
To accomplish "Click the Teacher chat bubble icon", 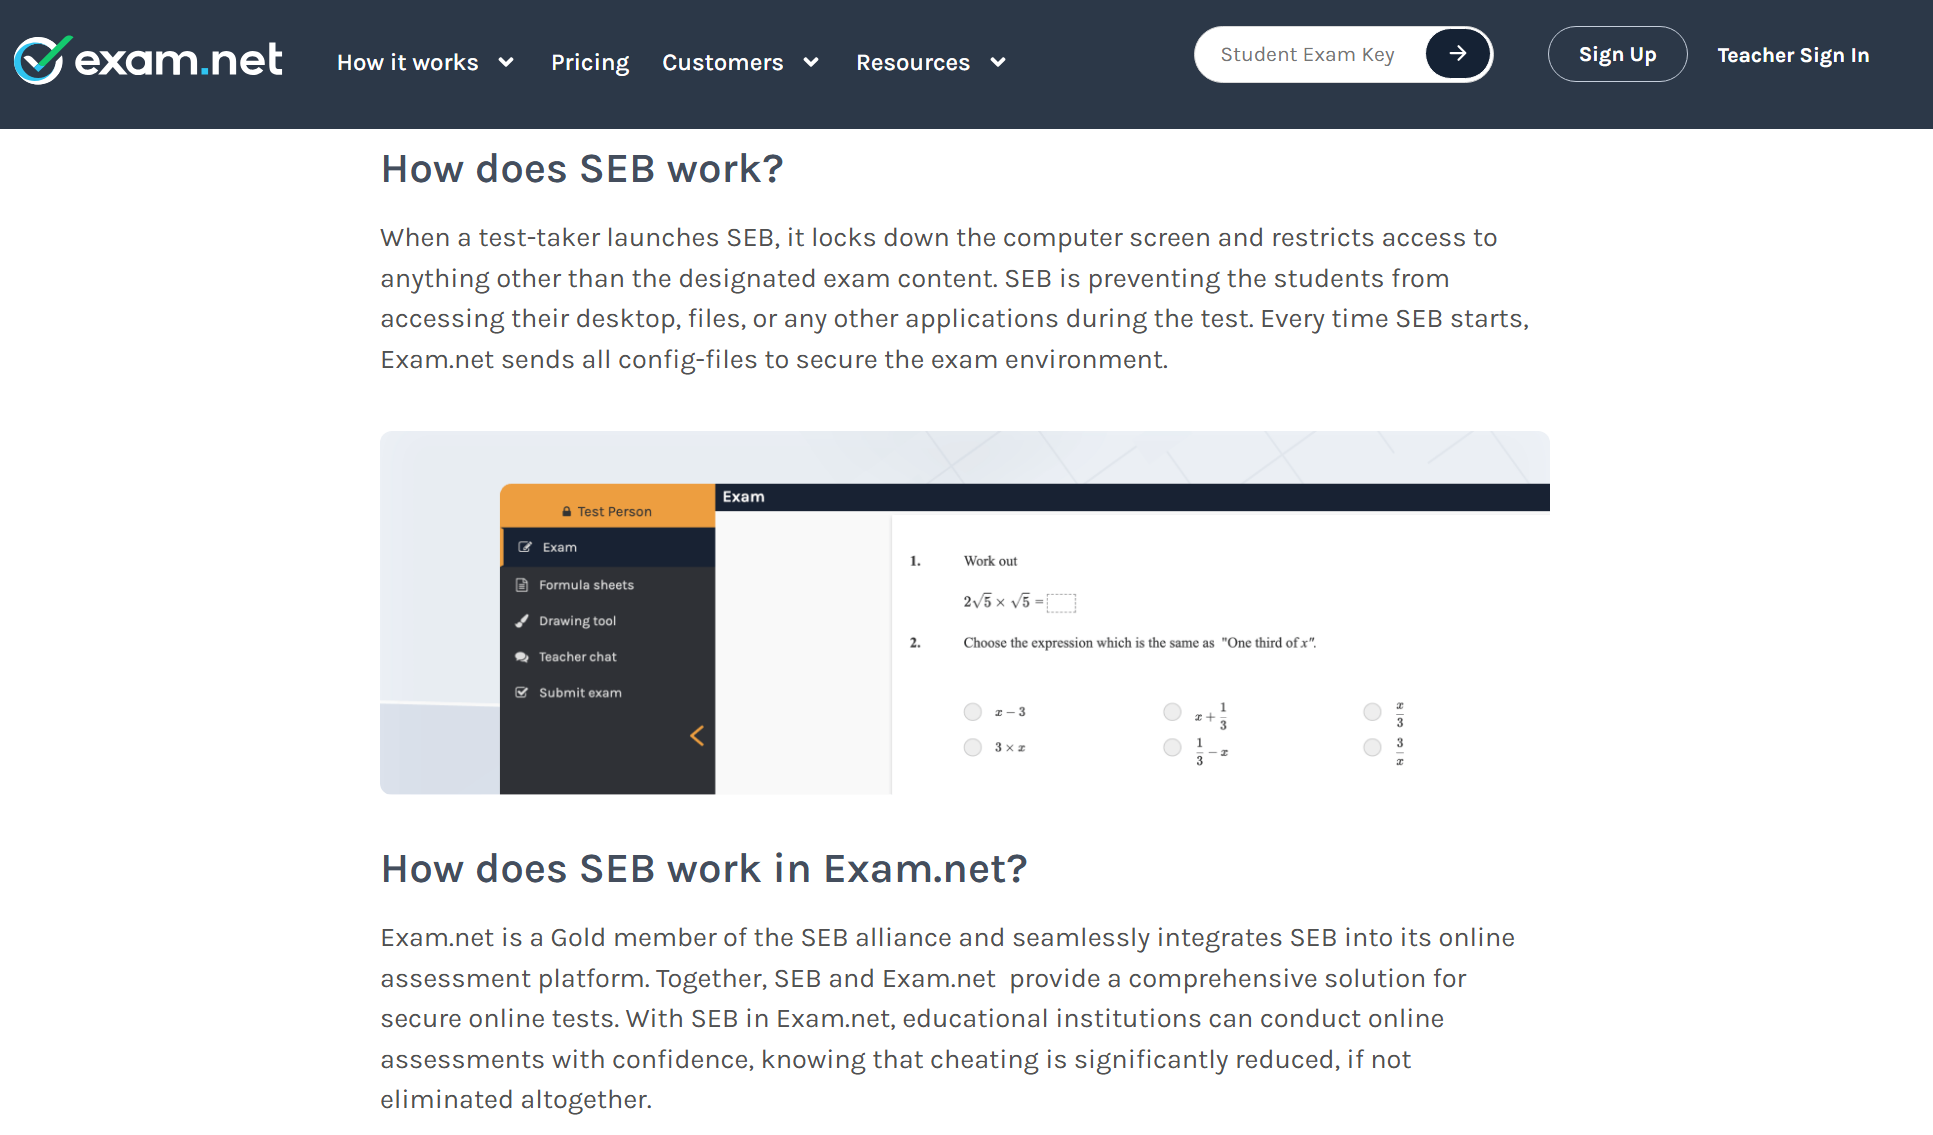I will [x=521, y=657].
